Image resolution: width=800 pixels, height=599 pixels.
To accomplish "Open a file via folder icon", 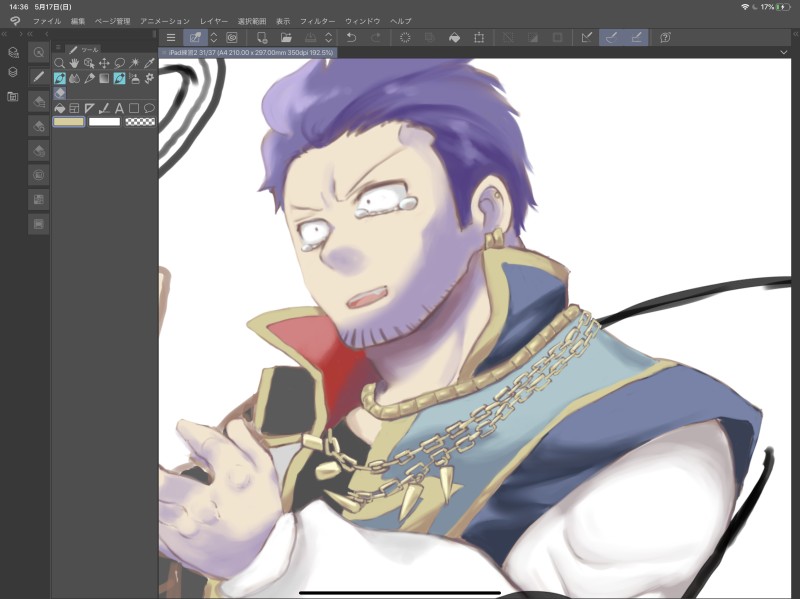I will (x=286, y=37).
